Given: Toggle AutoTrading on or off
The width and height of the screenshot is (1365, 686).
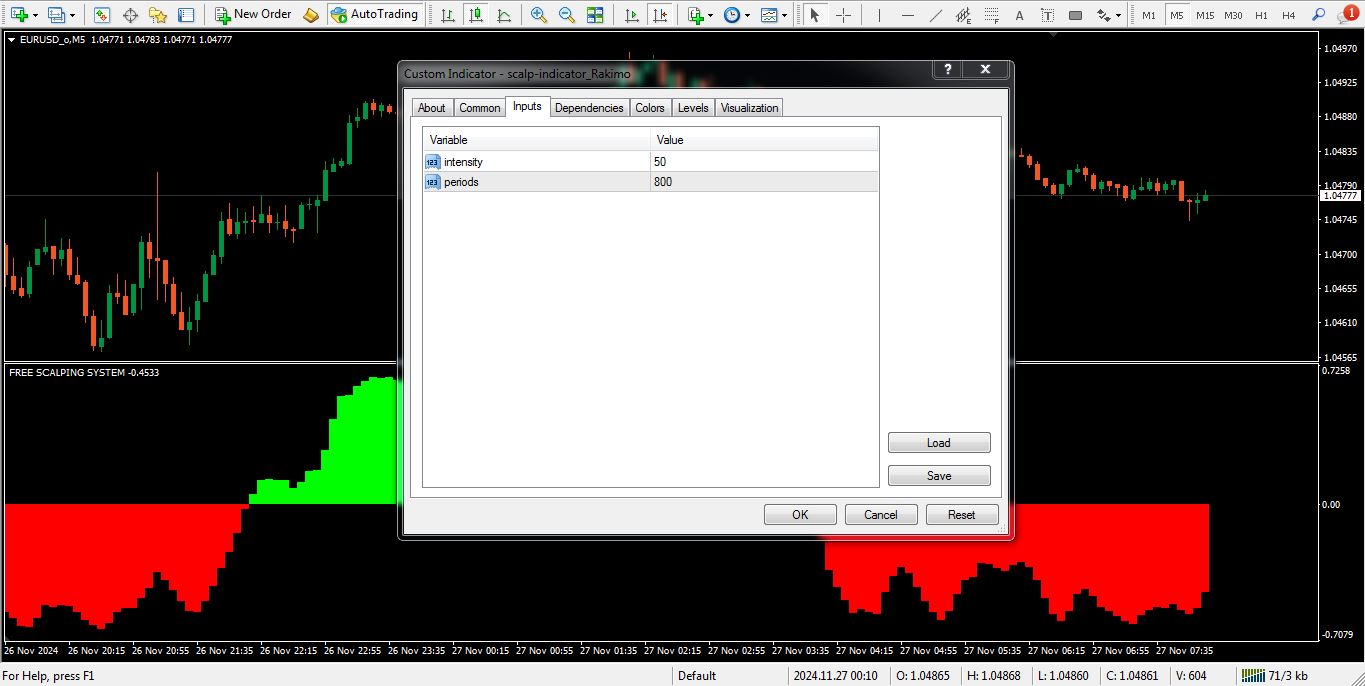Looking at the screenshot, I should pyautogui.click(x=374, y=15).
